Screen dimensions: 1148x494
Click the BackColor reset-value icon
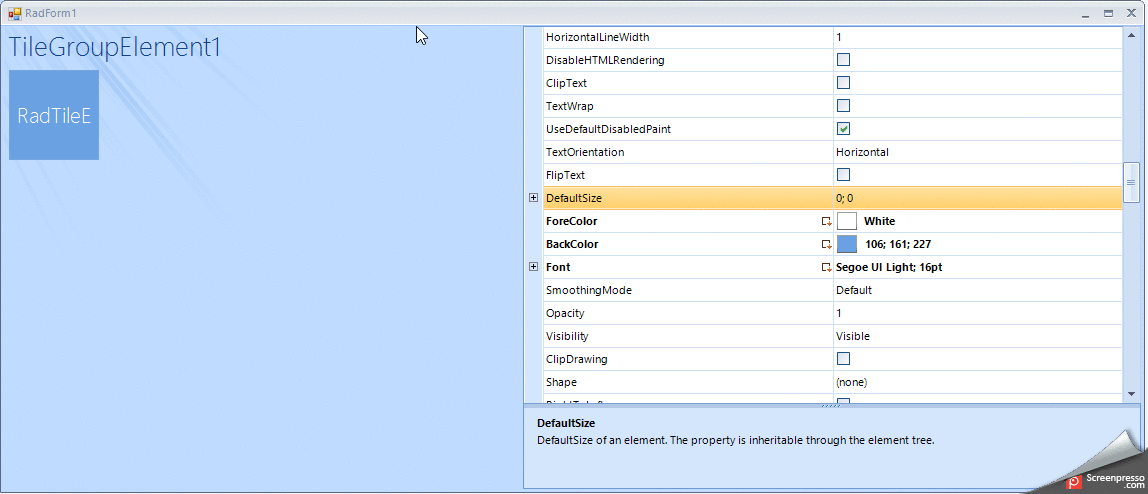click(x=826, y=244)
